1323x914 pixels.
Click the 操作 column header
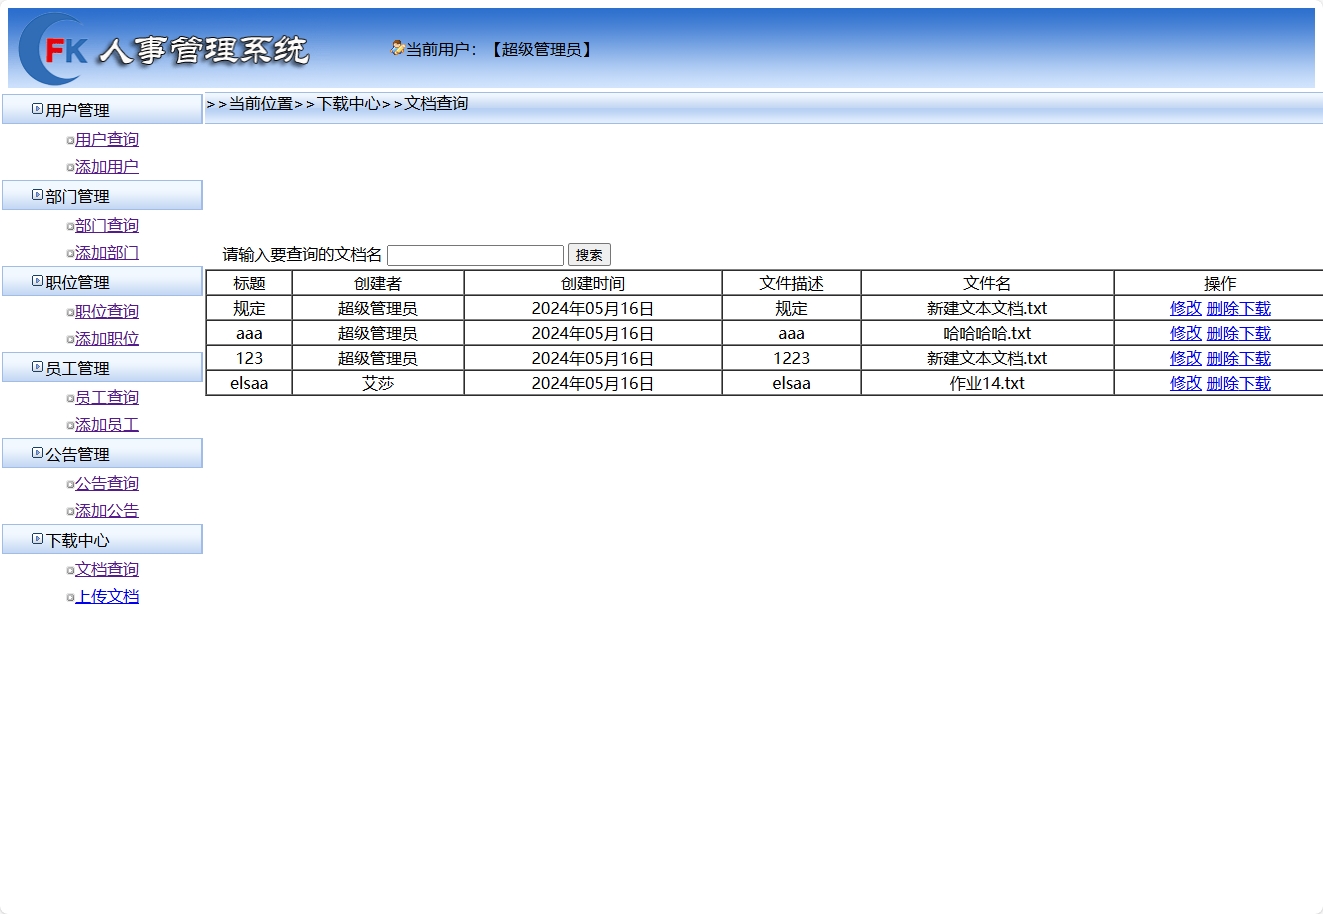pos(1220,284)
